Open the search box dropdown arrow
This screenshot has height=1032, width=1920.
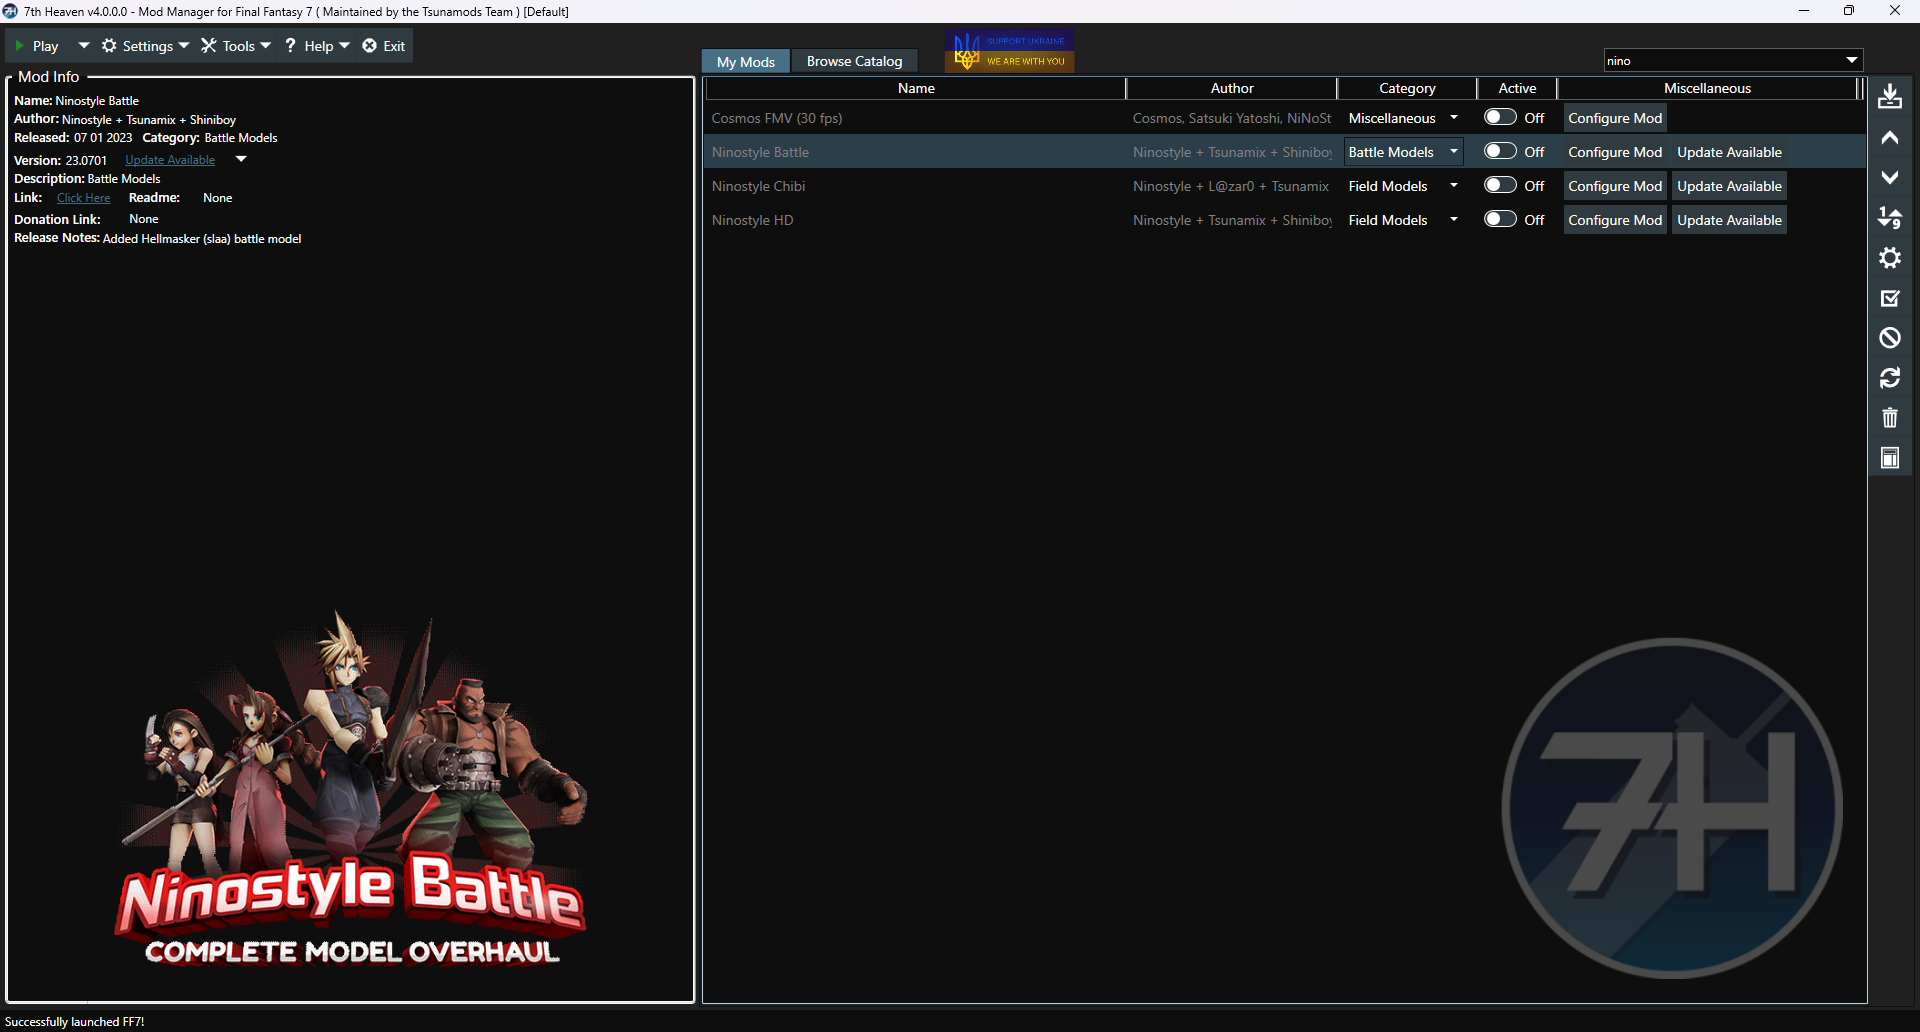point(1851,61)
